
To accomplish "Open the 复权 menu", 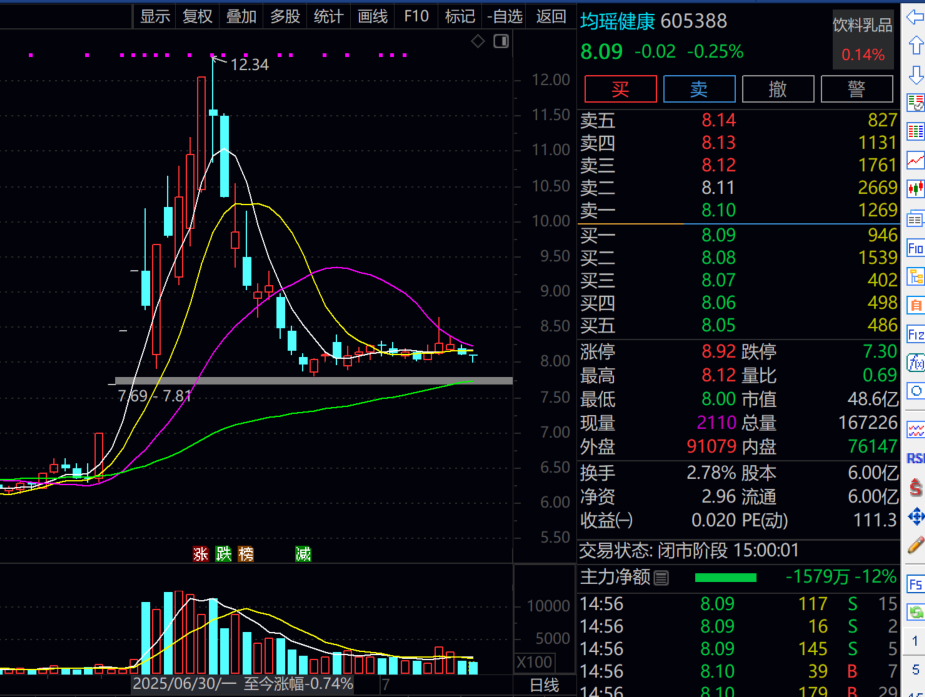I will (198, 16).
